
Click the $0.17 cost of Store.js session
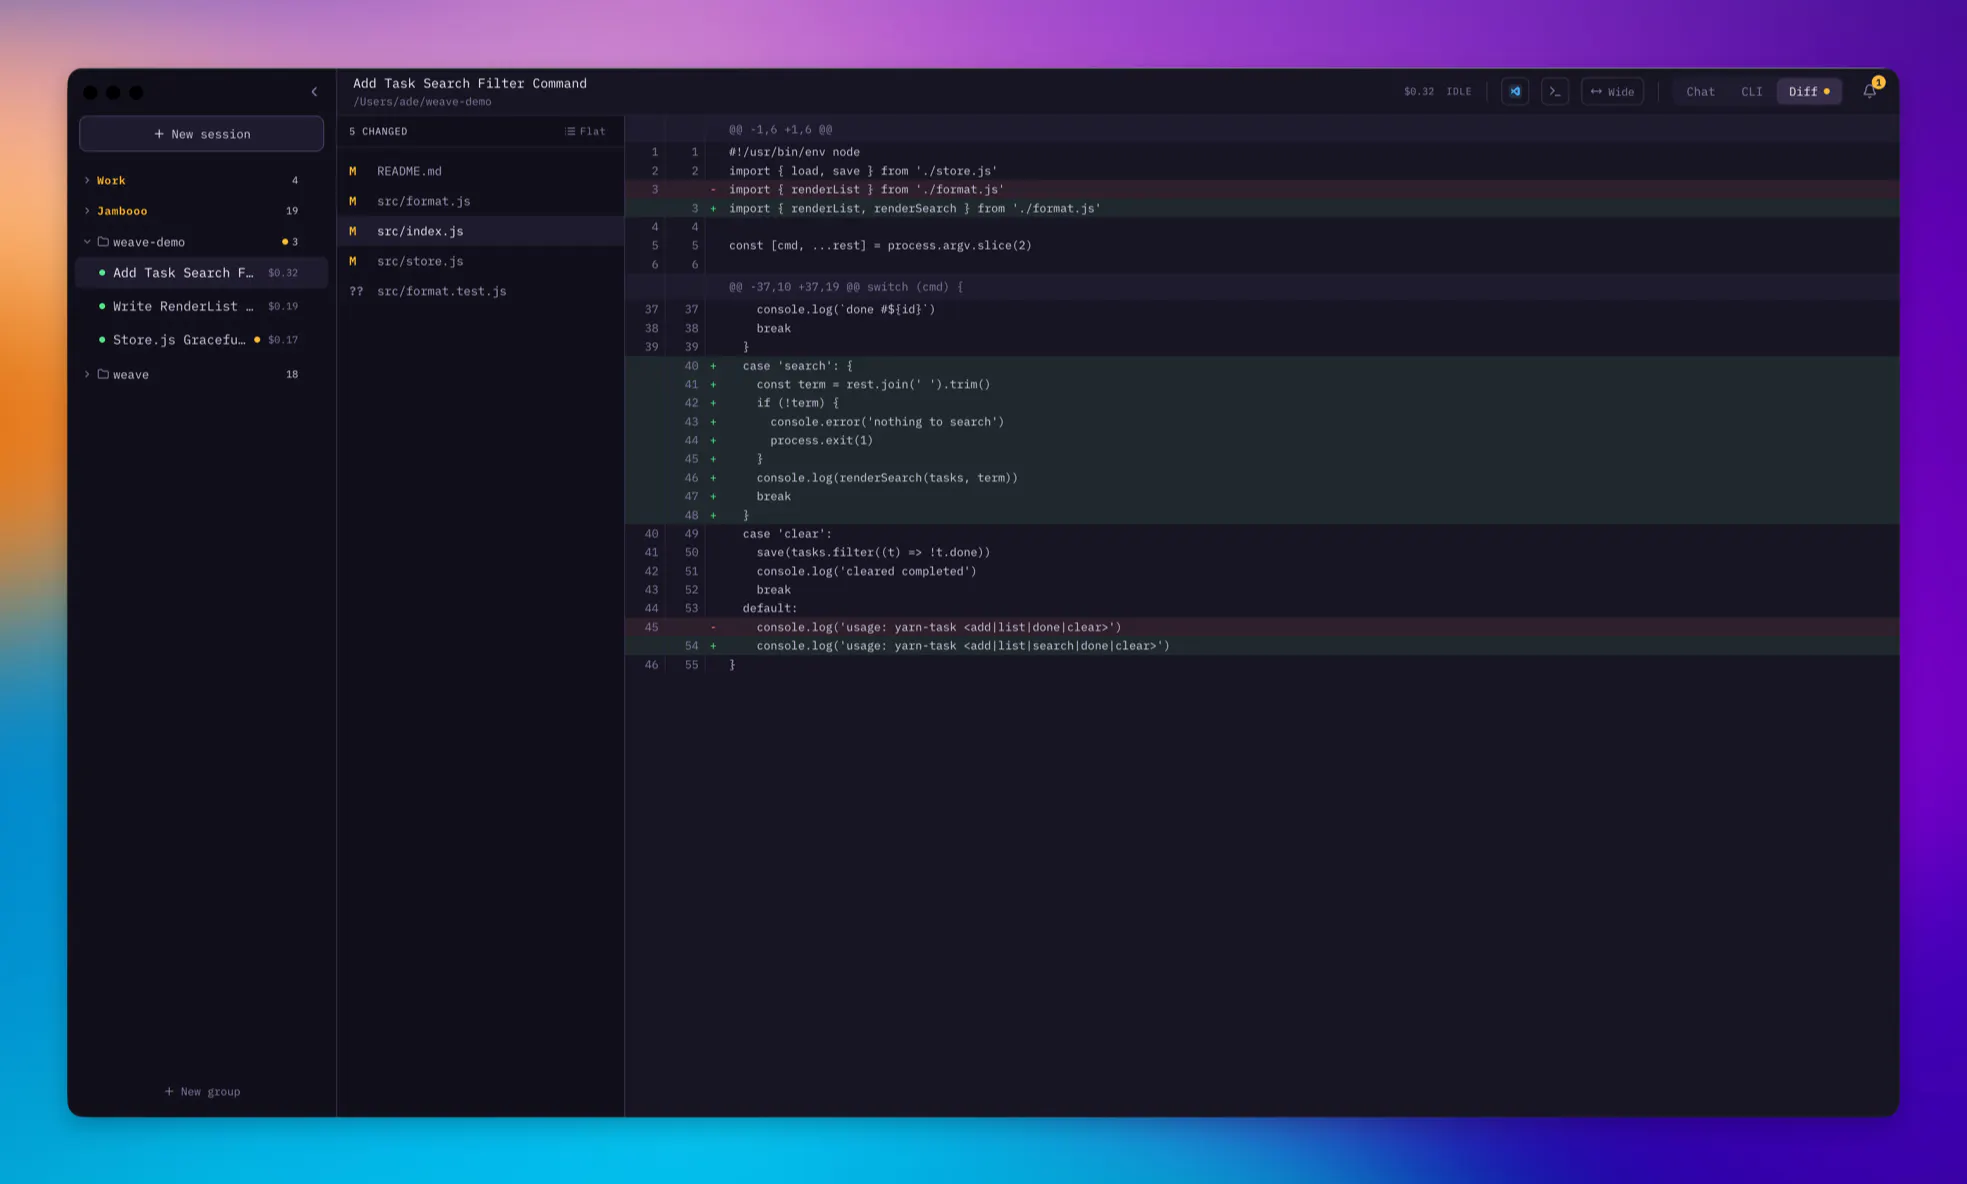coord(283,340)
